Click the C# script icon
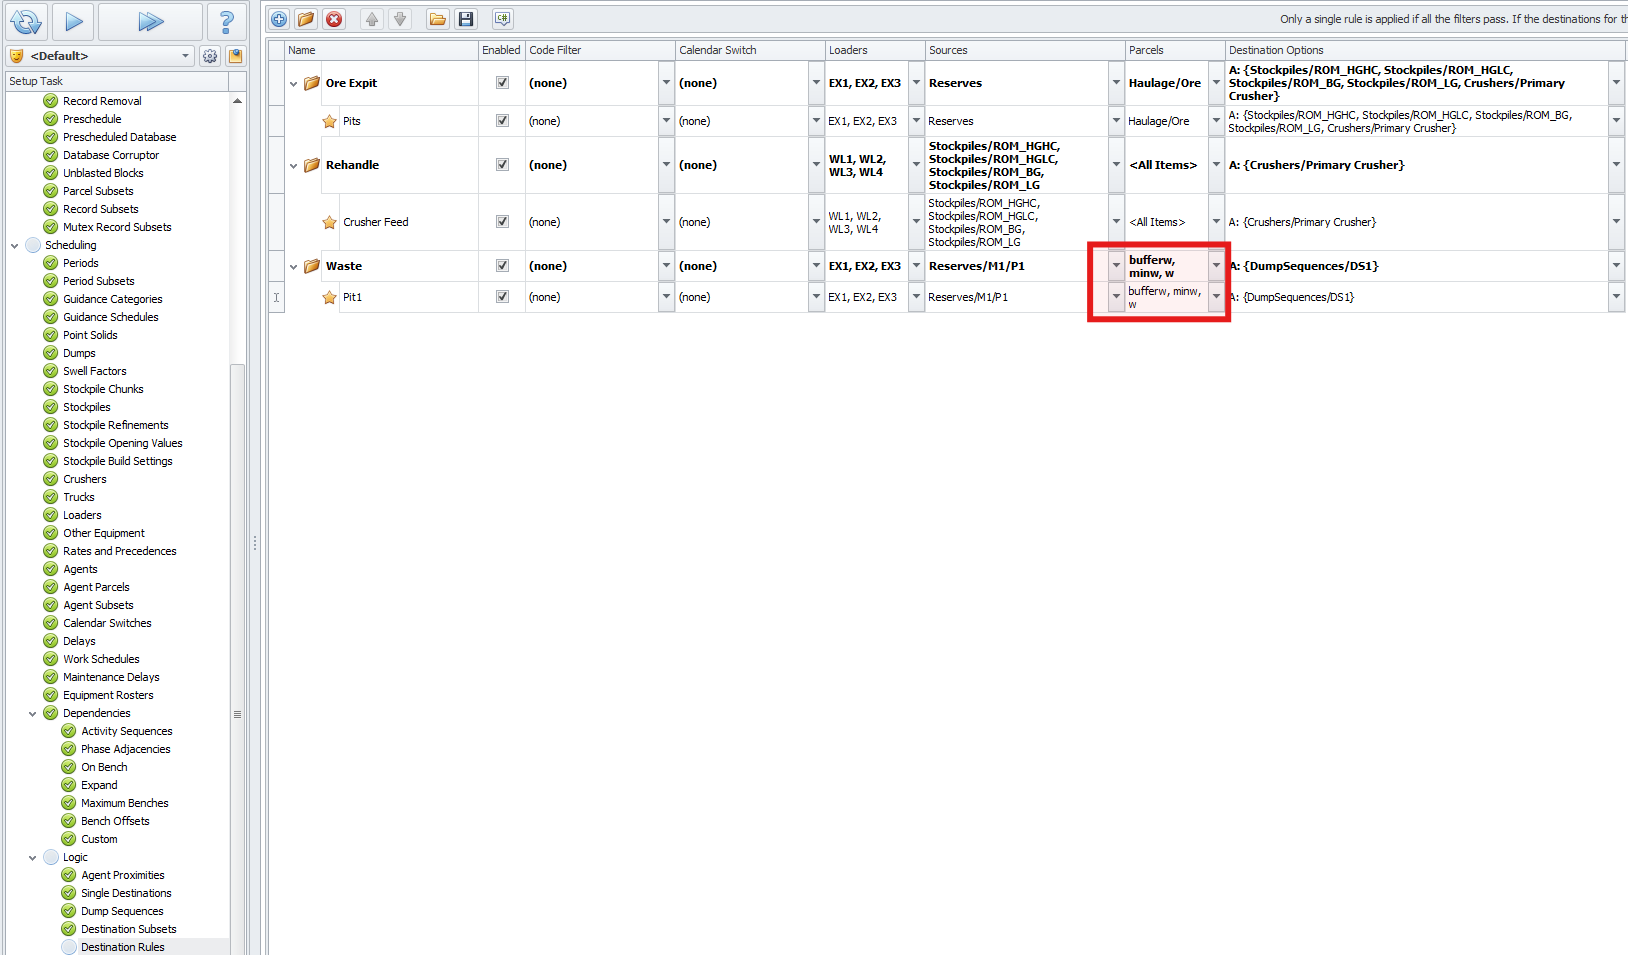This screenshot has width=1628, height=955. [x=502, y=19]
